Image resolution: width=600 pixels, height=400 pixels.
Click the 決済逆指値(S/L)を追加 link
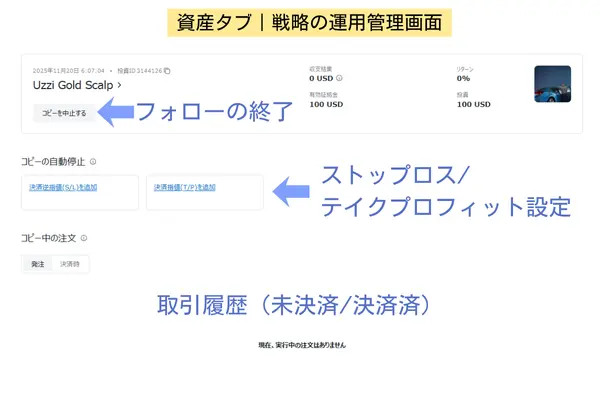tap(63, 187)
